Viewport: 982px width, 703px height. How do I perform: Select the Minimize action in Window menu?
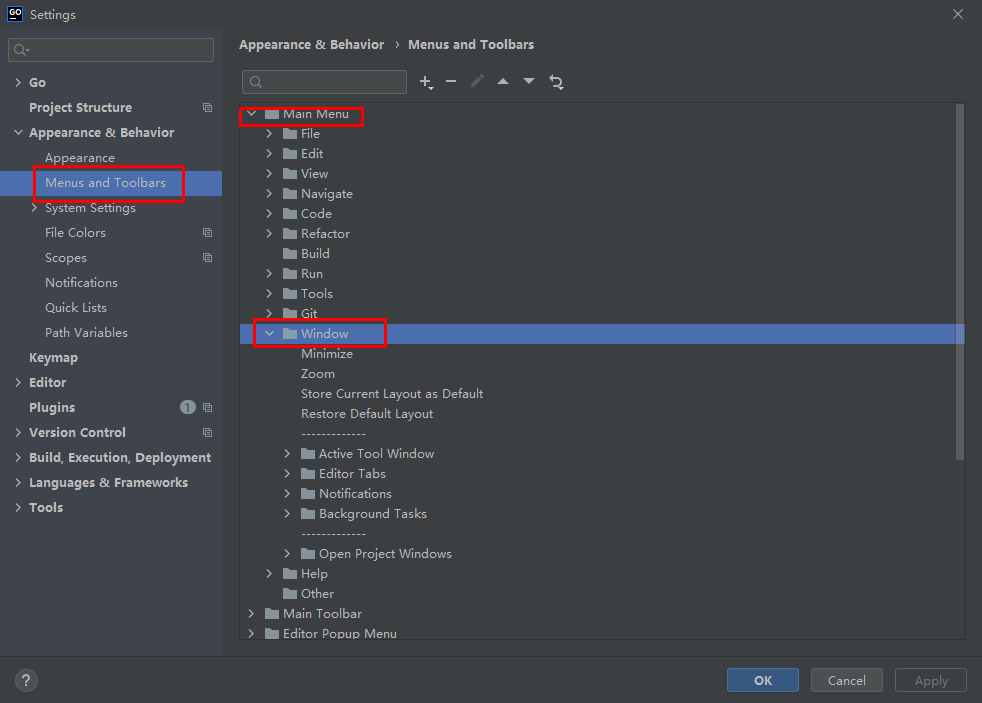click(327, 354)
